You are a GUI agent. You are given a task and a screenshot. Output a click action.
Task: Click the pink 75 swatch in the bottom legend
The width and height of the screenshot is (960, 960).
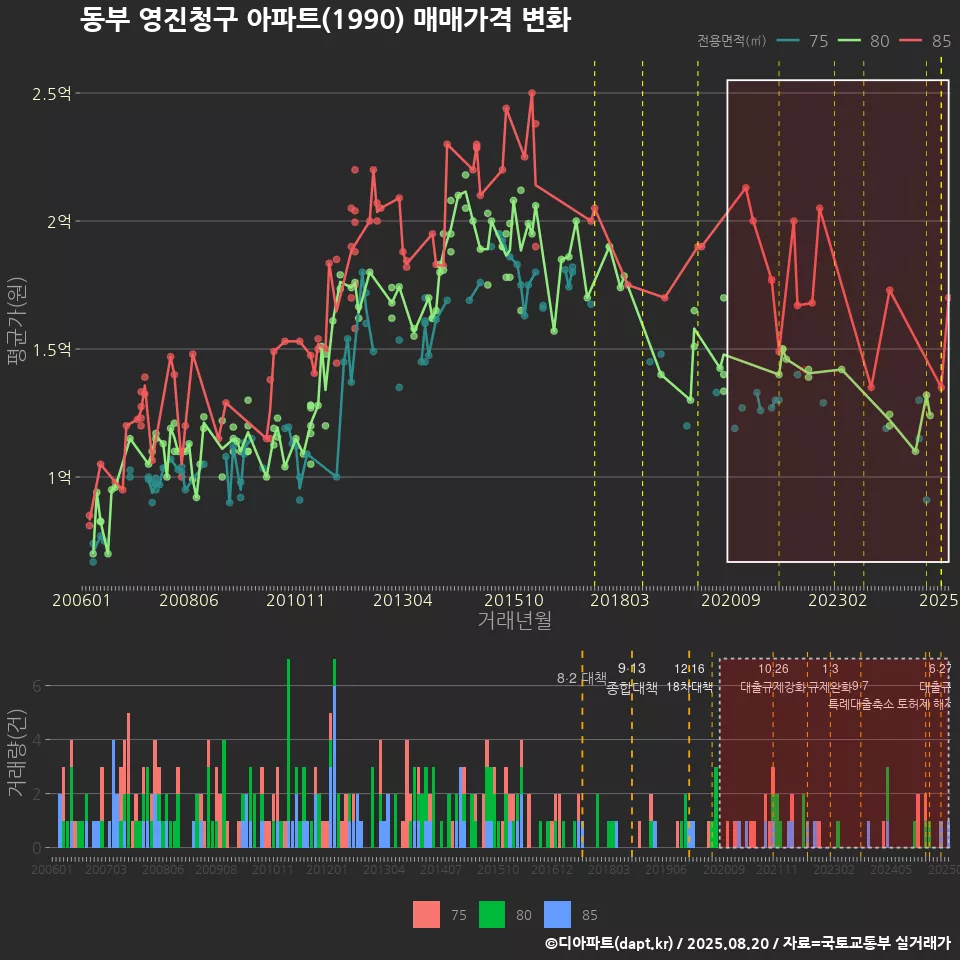(427, 915)
